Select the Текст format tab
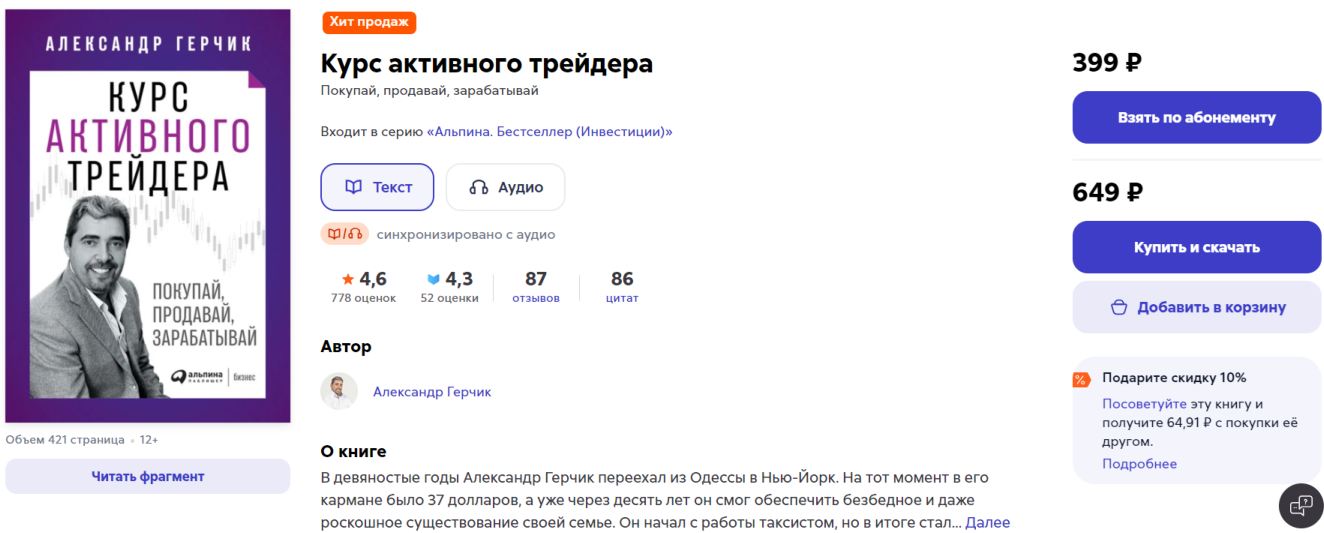The image size is (1324, 533). coord(377,187)
